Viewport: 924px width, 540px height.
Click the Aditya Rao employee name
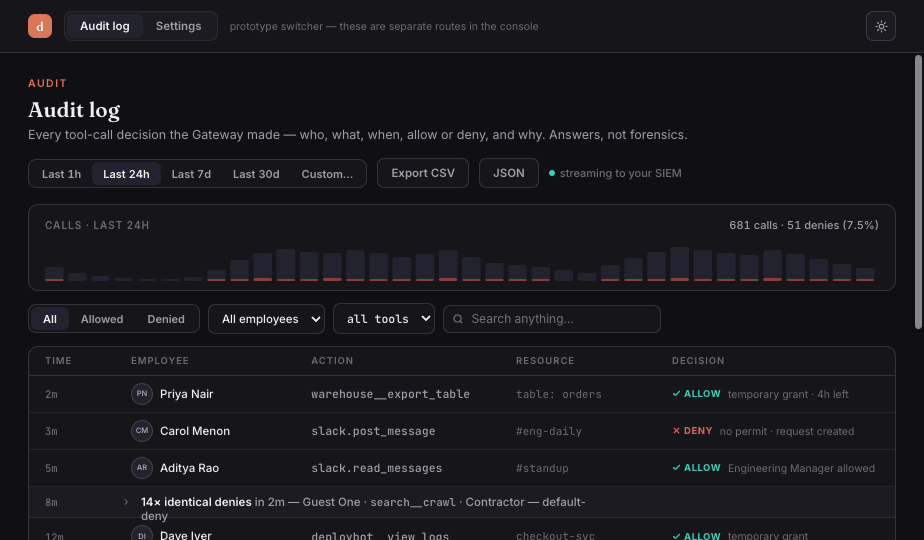(189, 468)
